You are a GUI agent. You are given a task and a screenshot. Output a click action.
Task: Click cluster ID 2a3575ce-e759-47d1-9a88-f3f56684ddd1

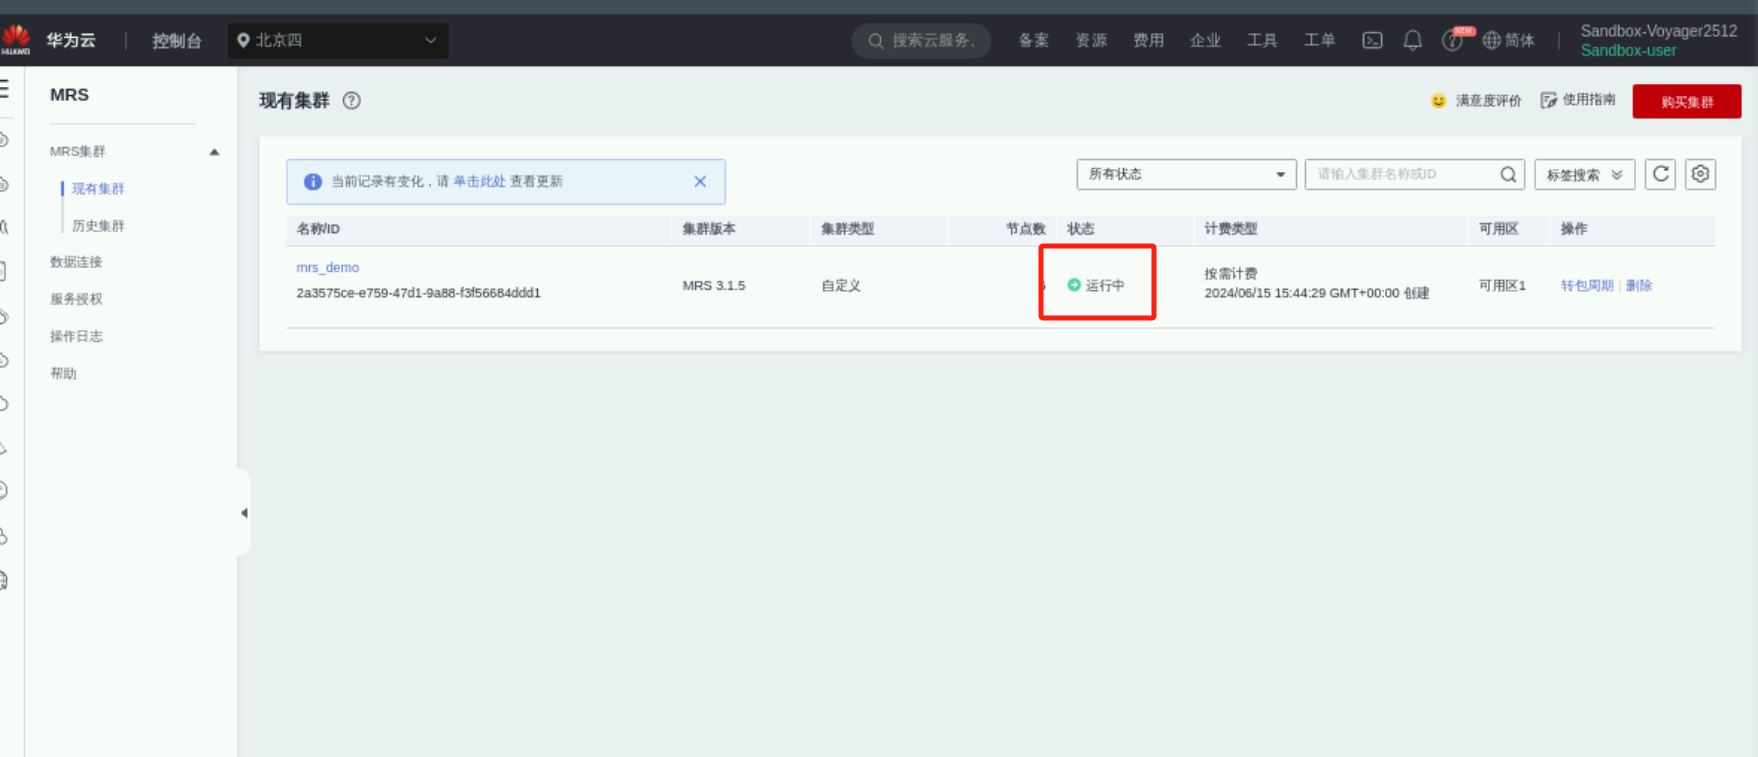(418, 293)
